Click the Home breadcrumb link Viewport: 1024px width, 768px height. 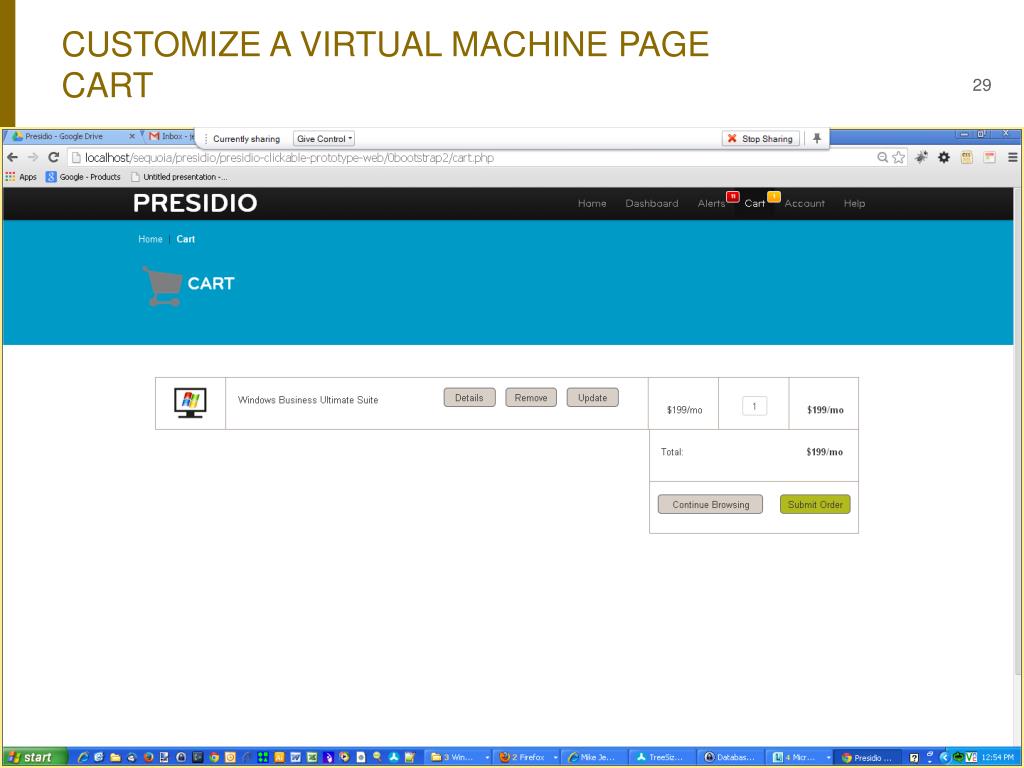(150, 239)
